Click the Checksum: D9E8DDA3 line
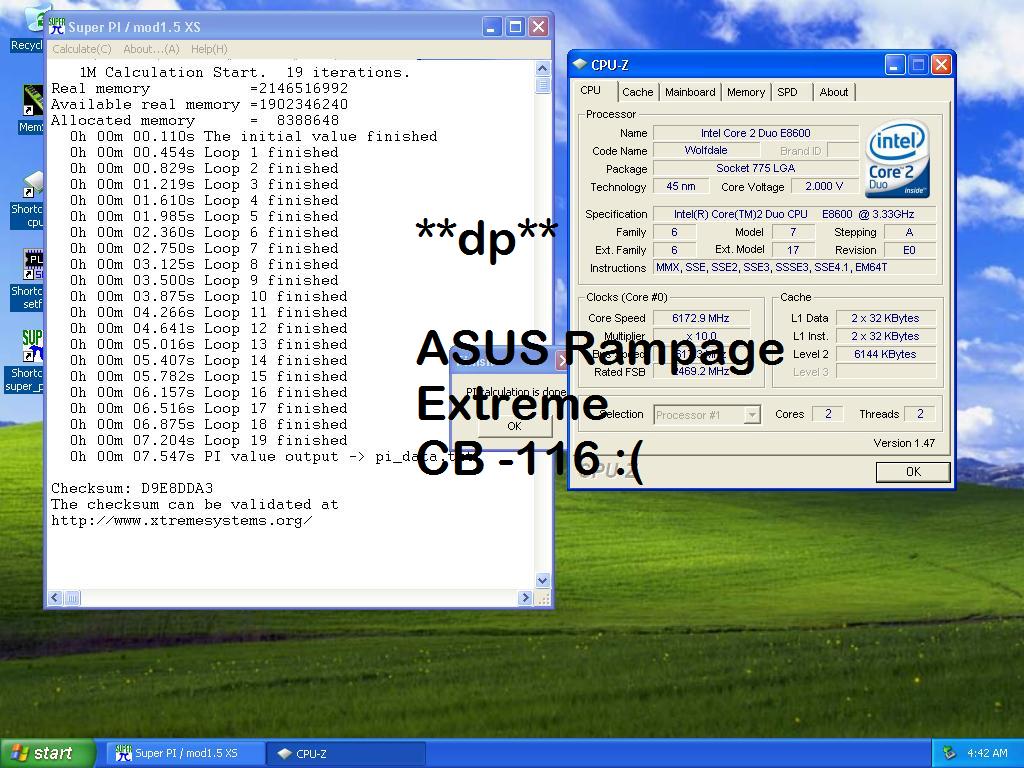Viewport: 1024px width, 768px height. click(x=132, y=488)
